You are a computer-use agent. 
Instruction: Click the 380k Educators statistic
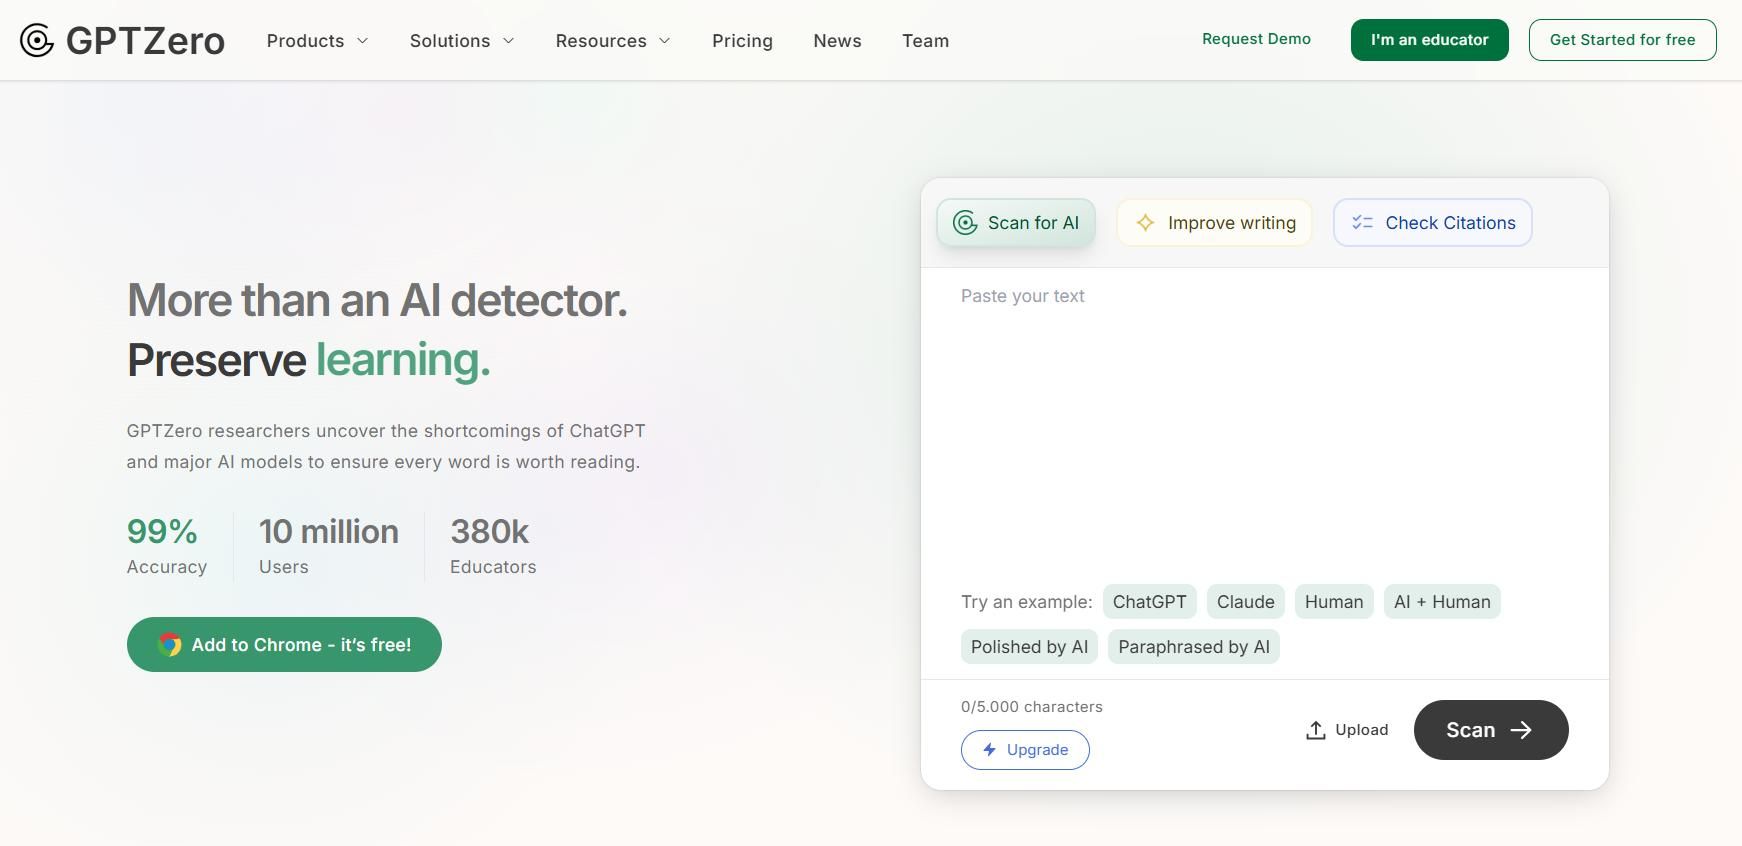coord(493,546)
